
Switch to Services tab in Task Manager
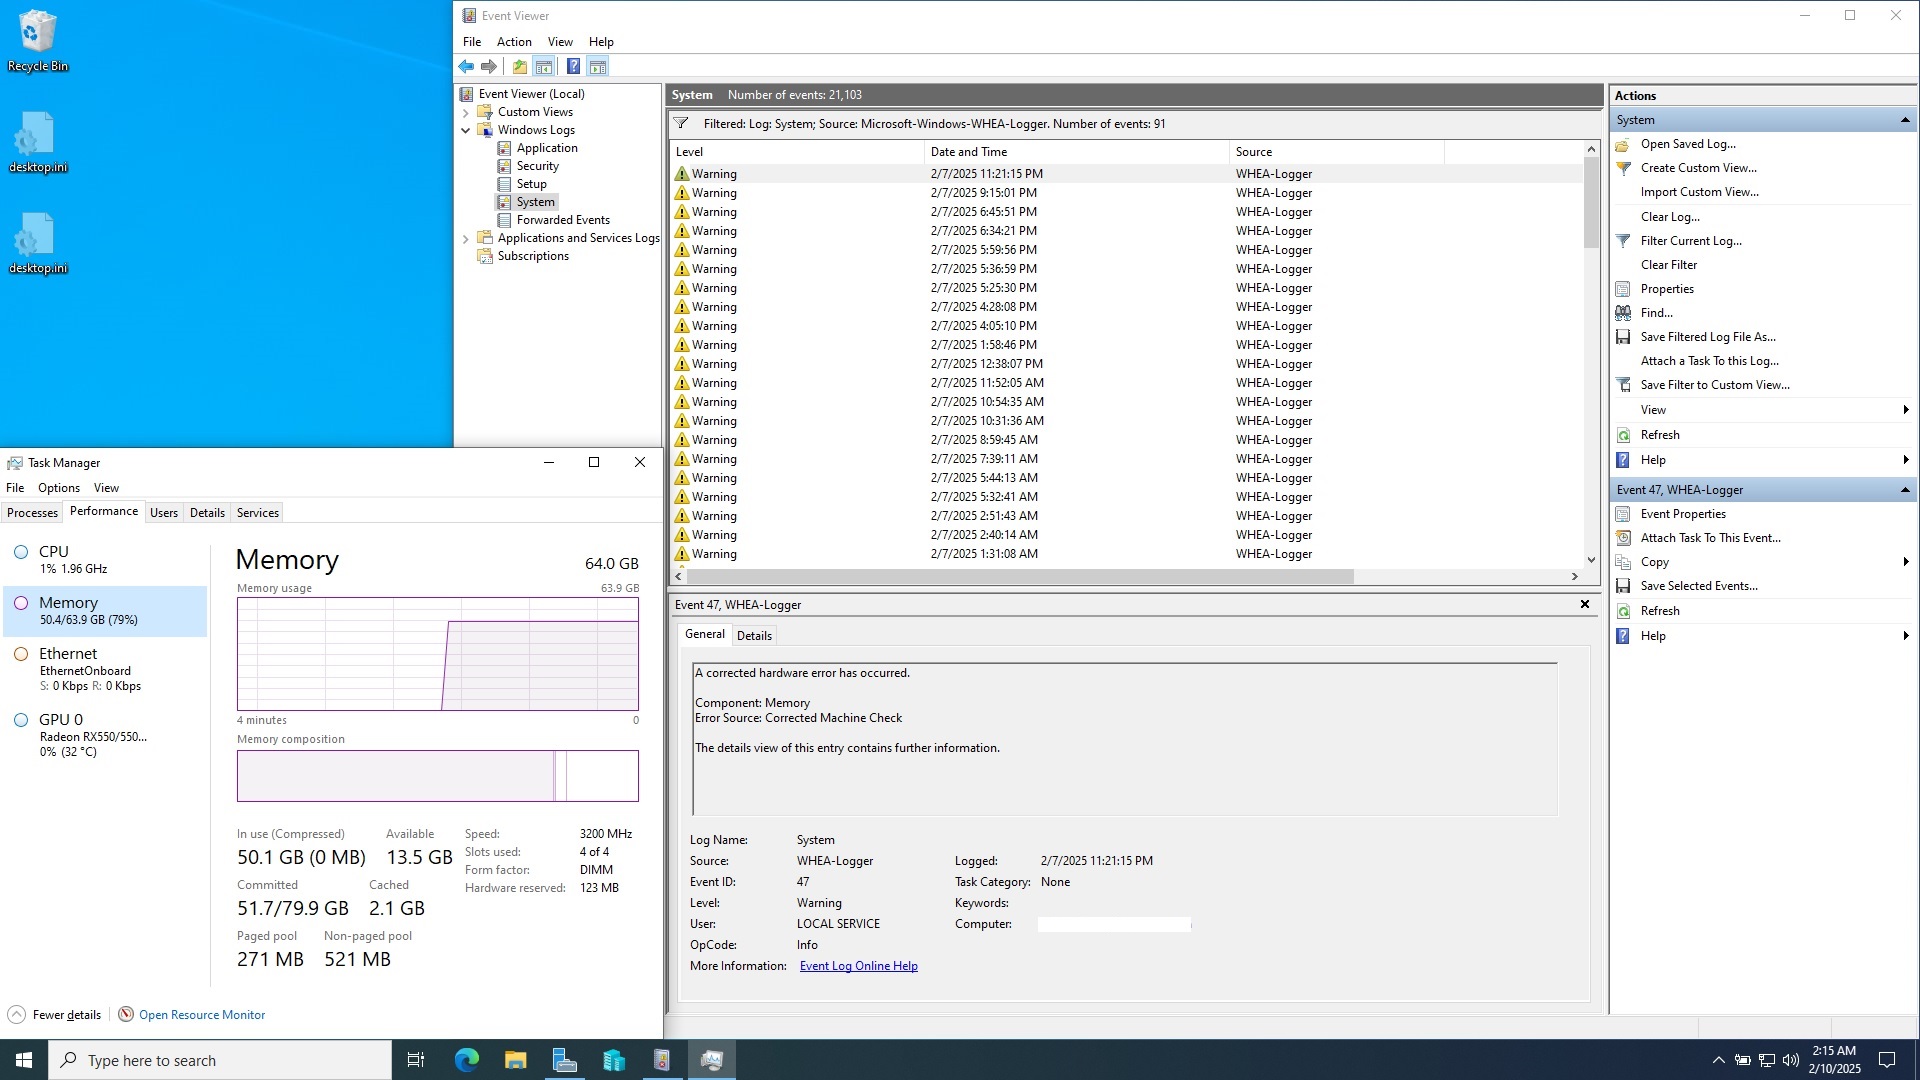(257, 513)
